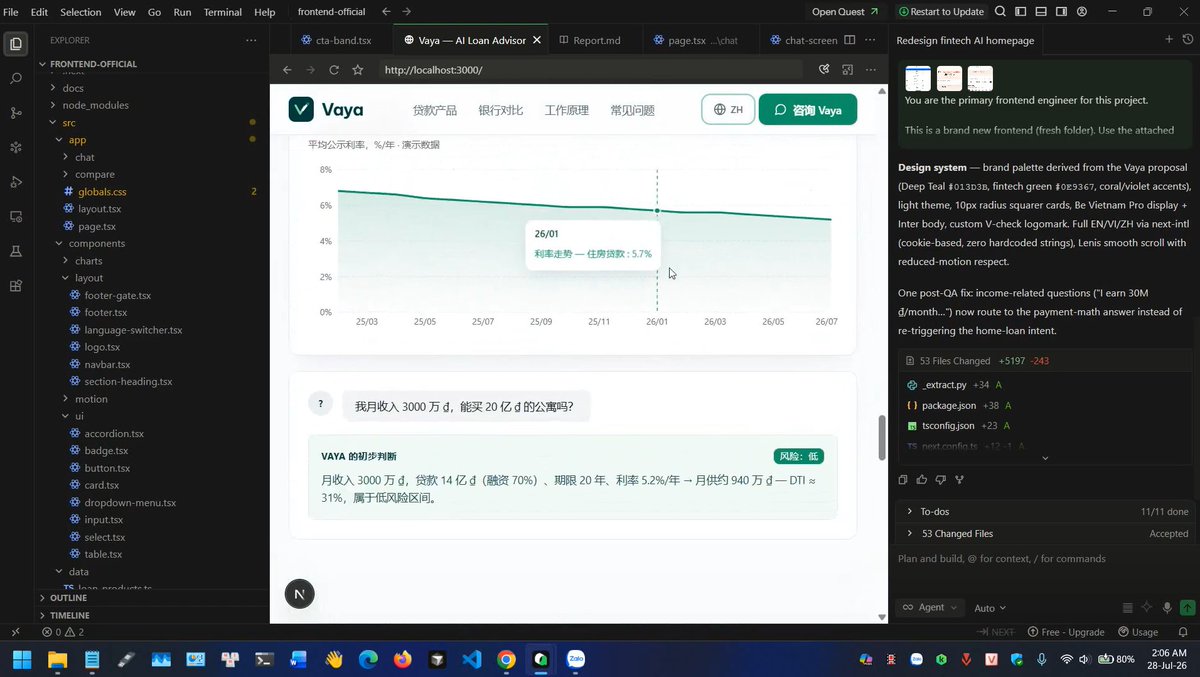
Task: Expand the To-dos list
Action: coord(1043,511)
